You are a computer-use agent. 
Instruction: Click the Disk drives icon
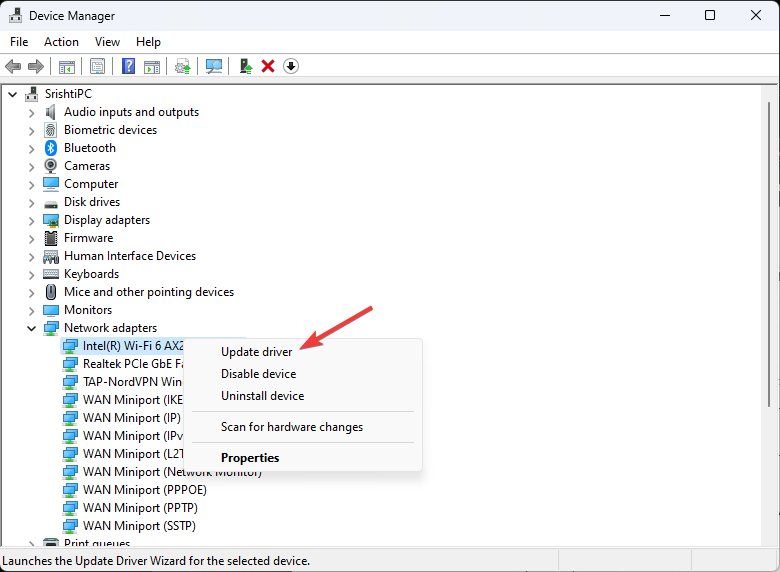[x=51, y=204]
